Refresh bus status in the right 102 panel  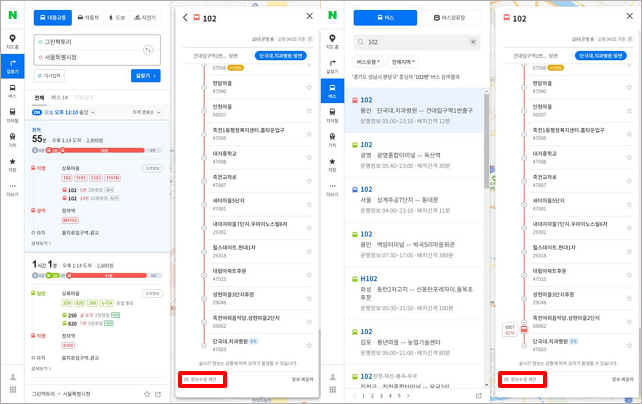tap(630, 39)
